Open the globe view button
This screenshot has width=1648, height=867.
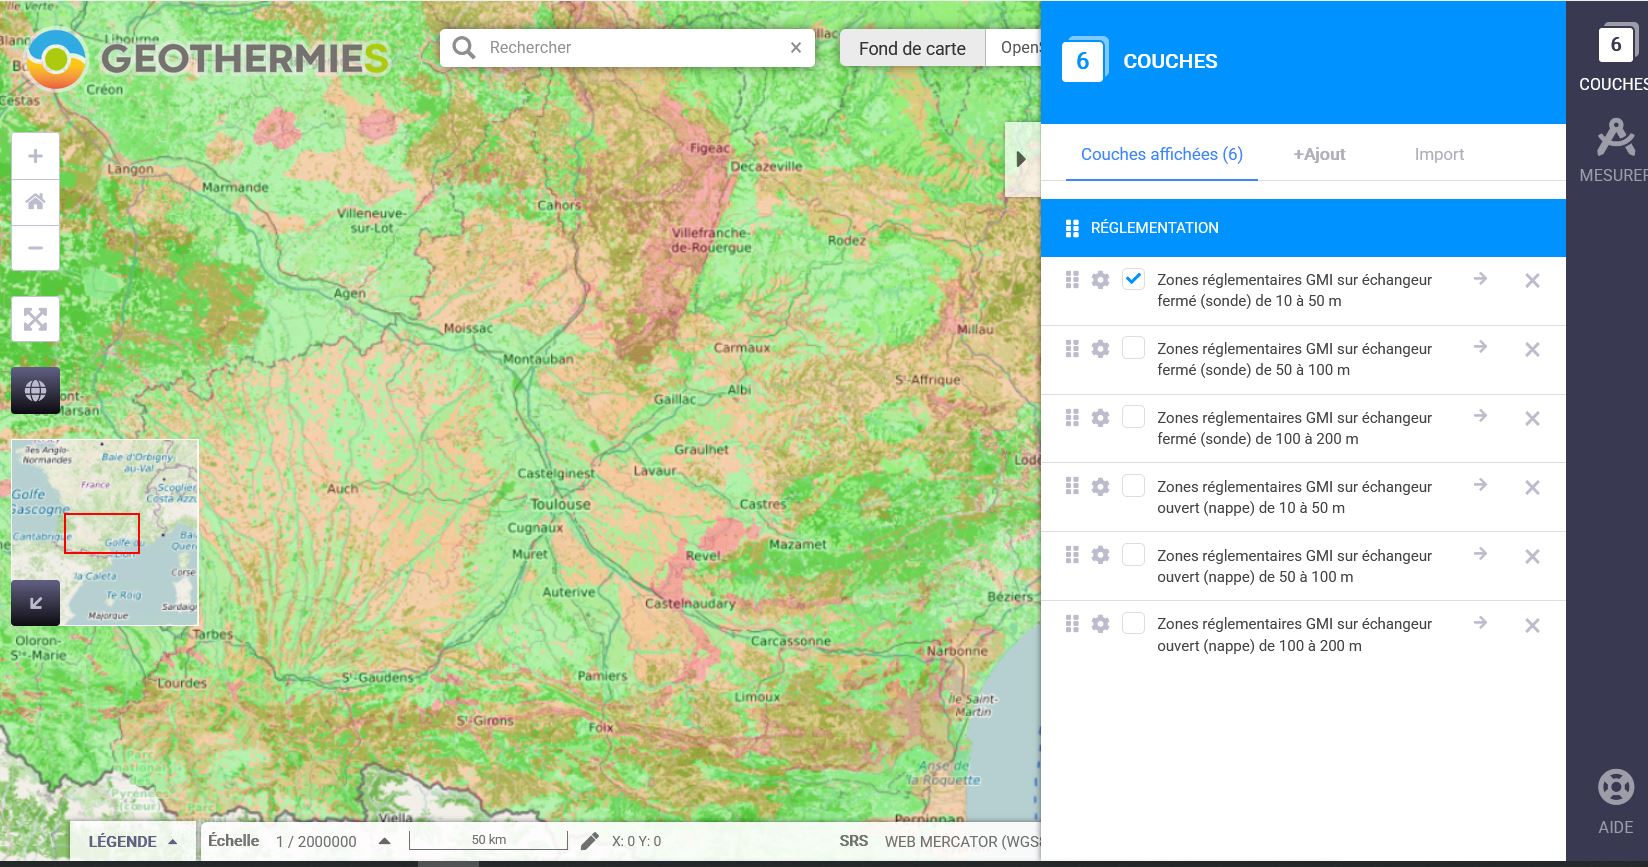[35, 390]
